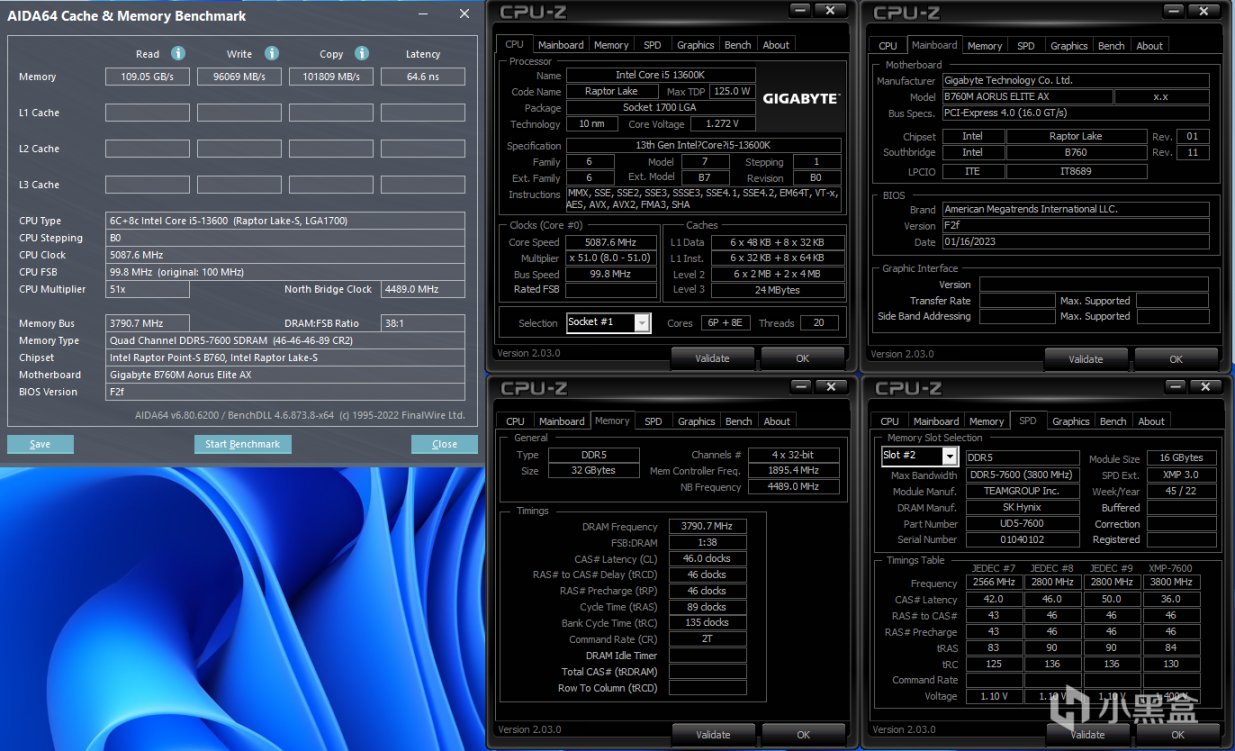Switch to Memory tab in the Processor CPU-Z window
This screenshot has width=1235, height=751.
pyautogui.click(x=611, y=45)
